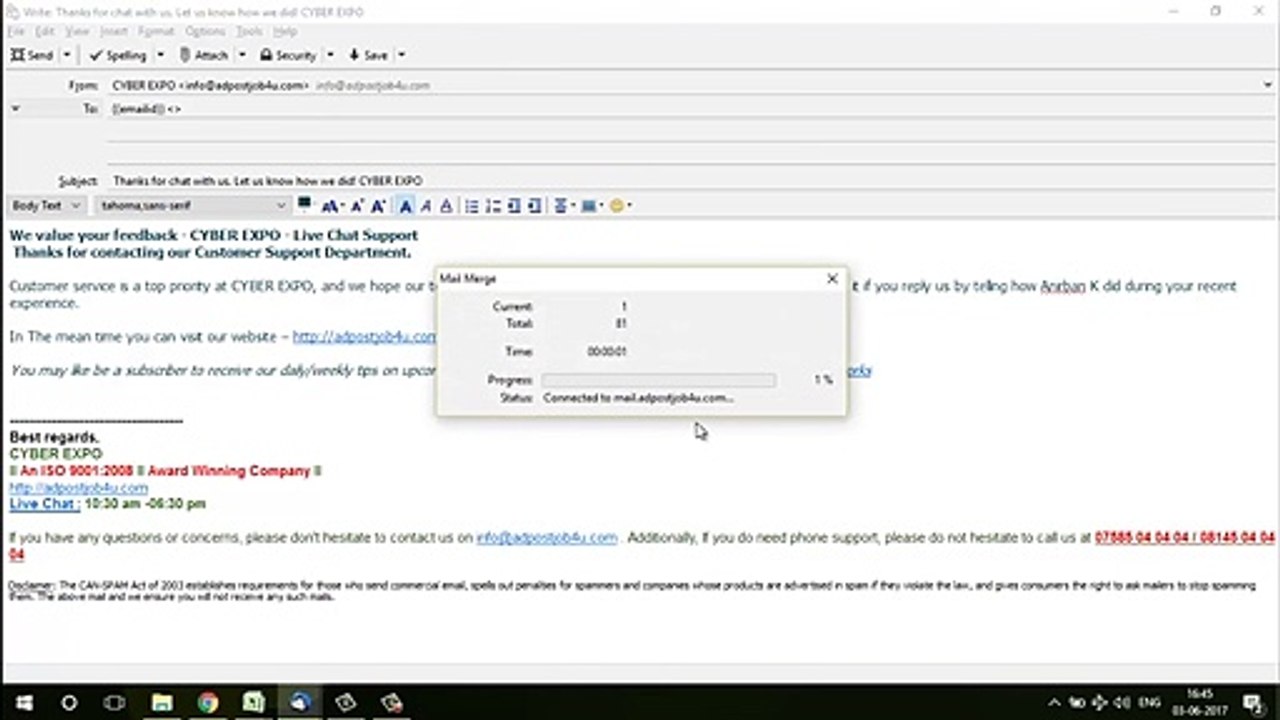This screenshot has width=1280, height=720.
Task: Open the adpostjob4u.com website link in body
Action: (364, 337)
